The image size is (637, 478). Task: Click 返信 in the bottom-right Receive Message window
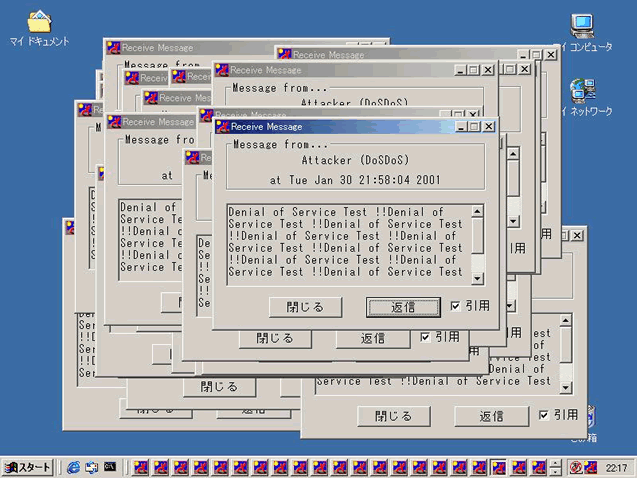coord(492,416)
